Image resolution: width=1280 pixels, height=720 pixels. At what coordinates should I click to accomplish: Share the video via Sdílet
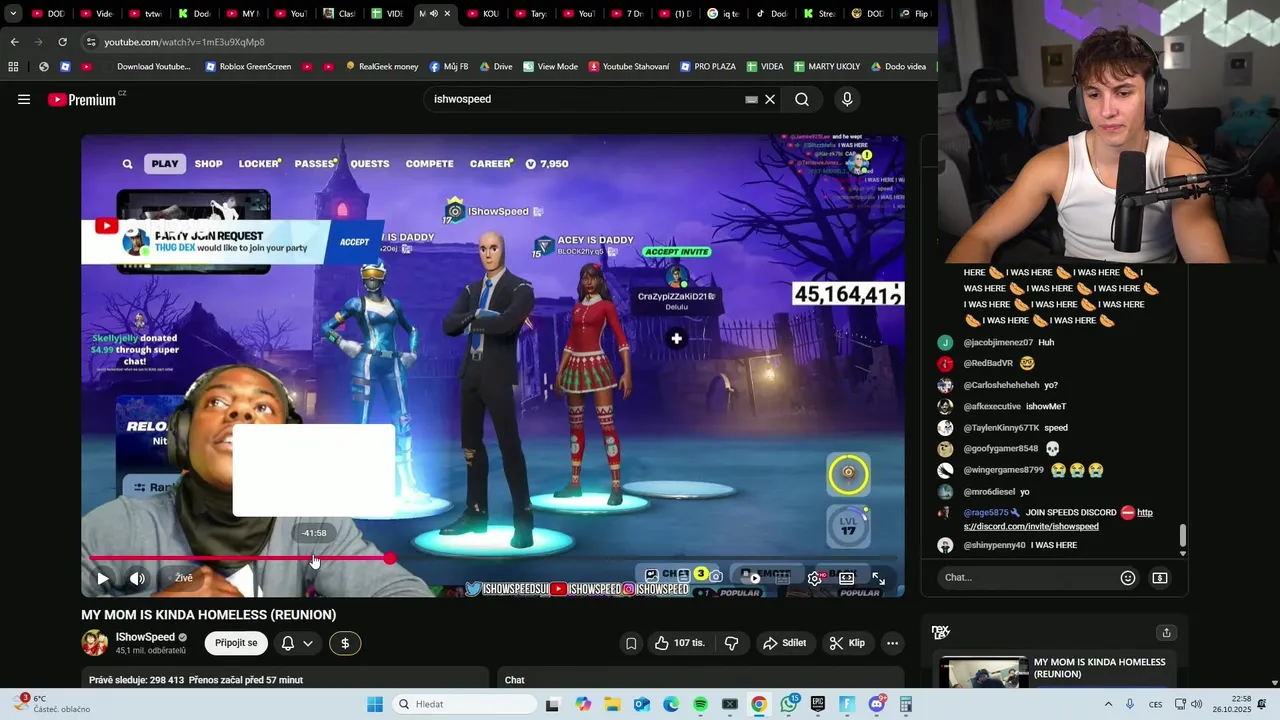point(785,643)
